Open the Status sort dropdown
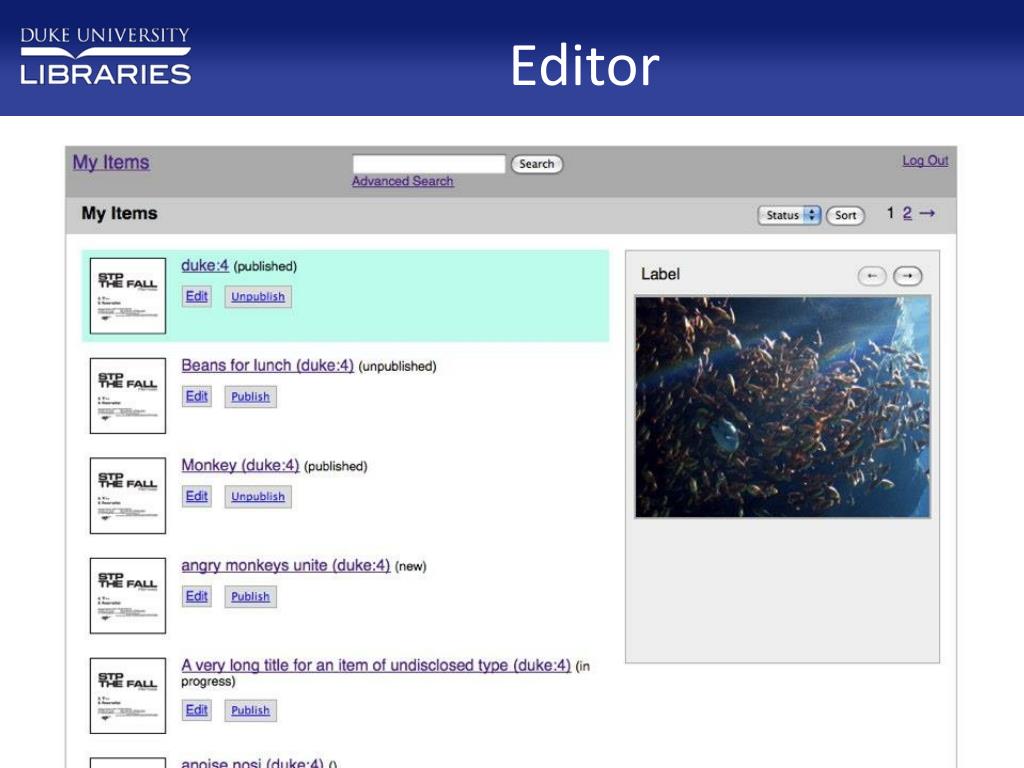The height and width of the screenshot is (768, 1024). point(789,215)
